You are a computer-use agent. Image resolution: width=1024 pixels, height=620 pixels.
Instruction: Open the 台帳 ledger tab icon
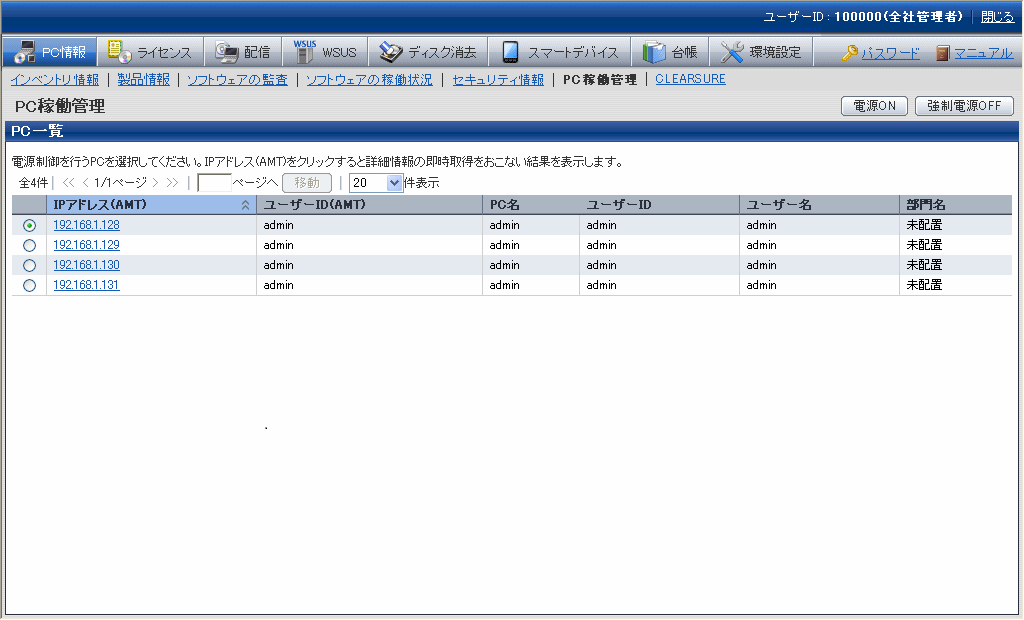(654, 52)
